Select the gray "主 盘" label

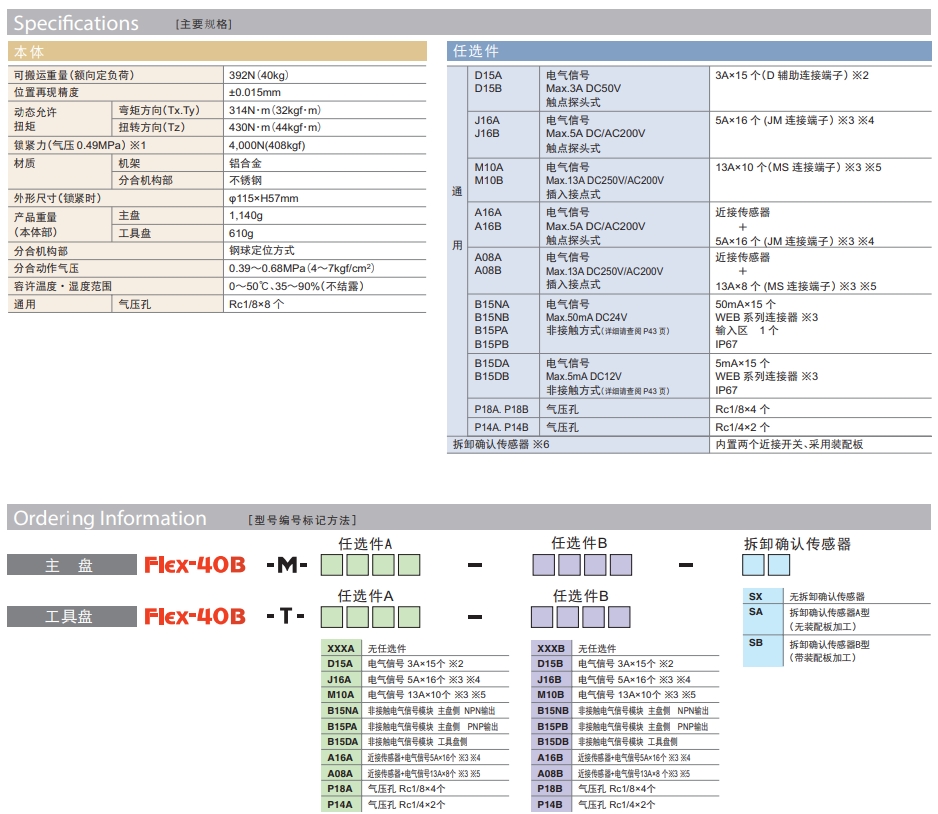72,565
